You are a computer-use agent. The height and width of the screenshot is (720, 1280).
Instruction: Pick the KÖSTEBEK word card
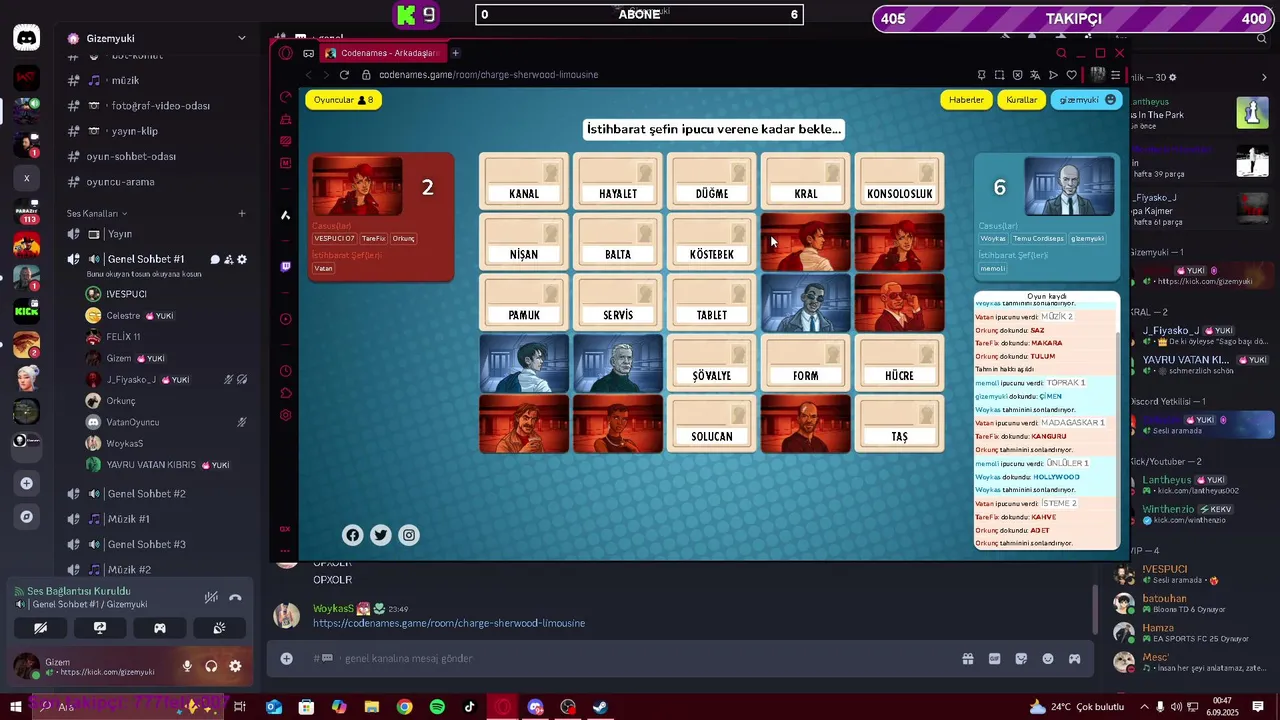(711, 242)
